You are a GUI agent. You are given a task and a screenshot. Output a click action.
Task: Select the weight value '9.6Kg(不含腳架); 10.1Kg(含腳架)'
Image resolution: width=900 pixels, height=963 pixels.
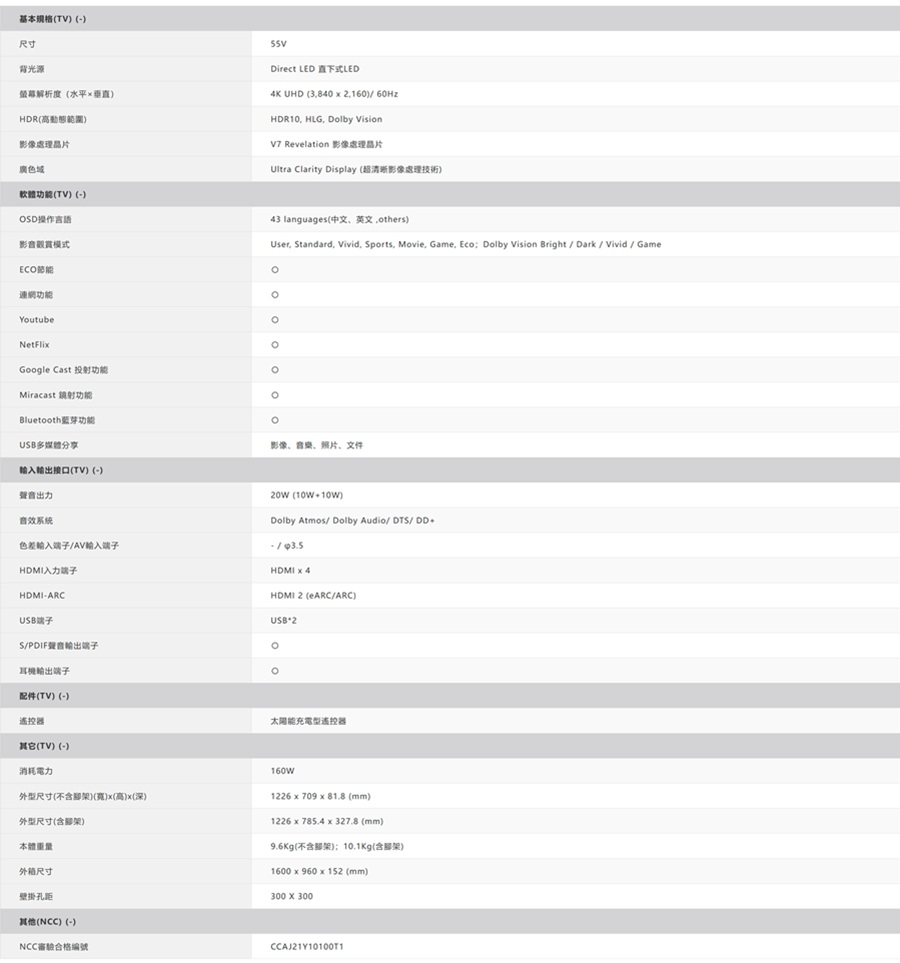337,846
